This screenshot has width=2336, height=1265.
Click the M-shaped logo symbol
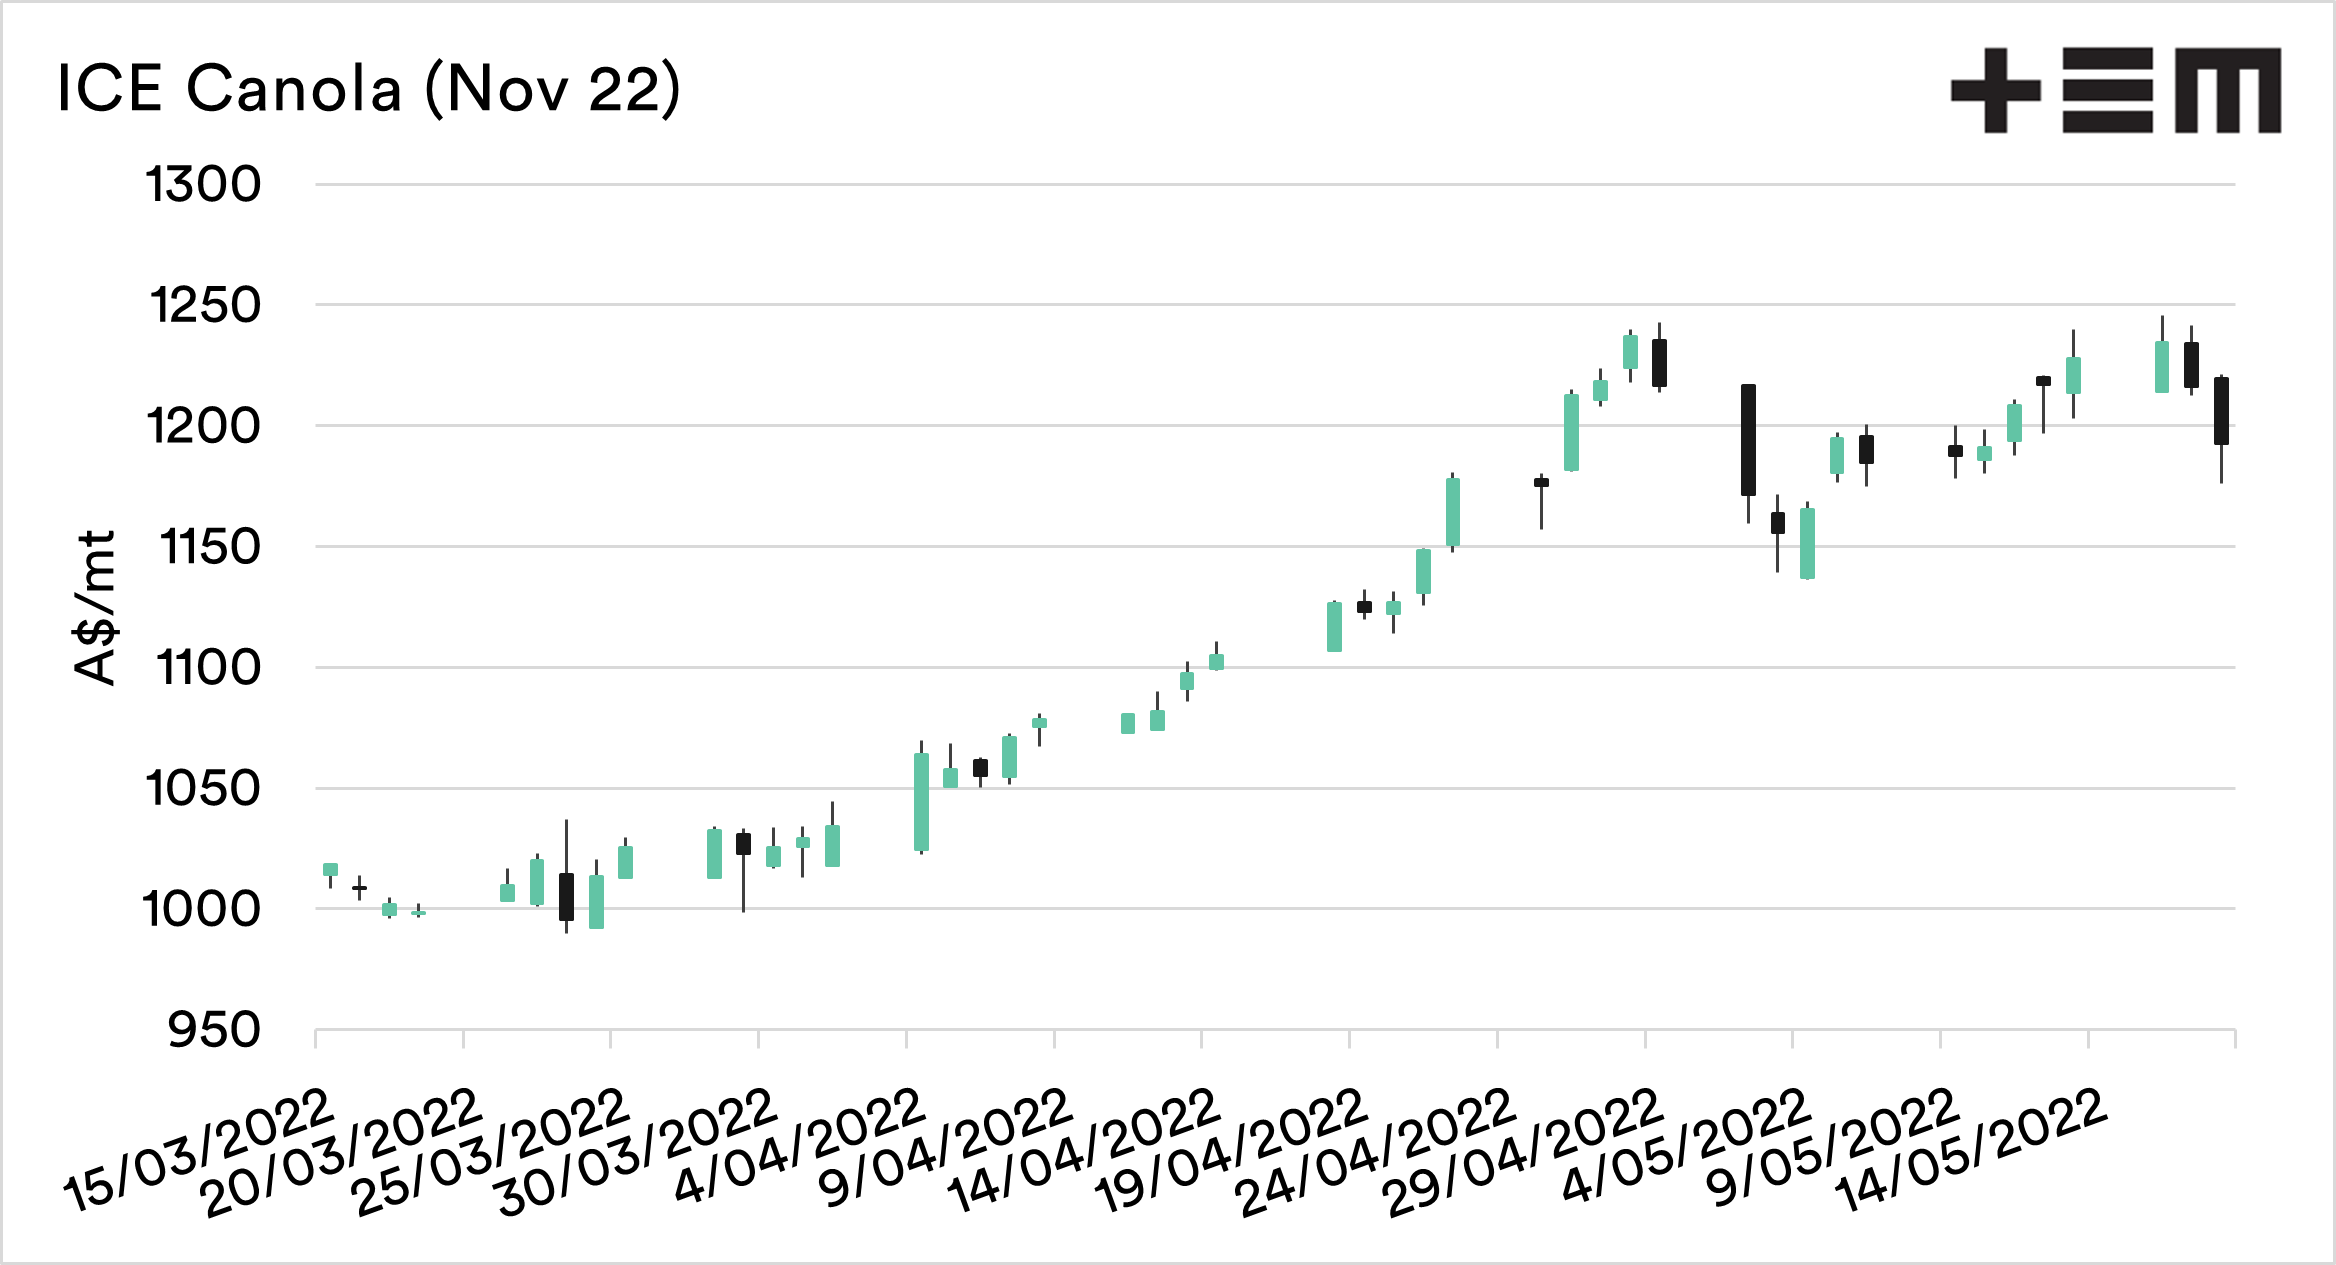[x=2229, y=90]
